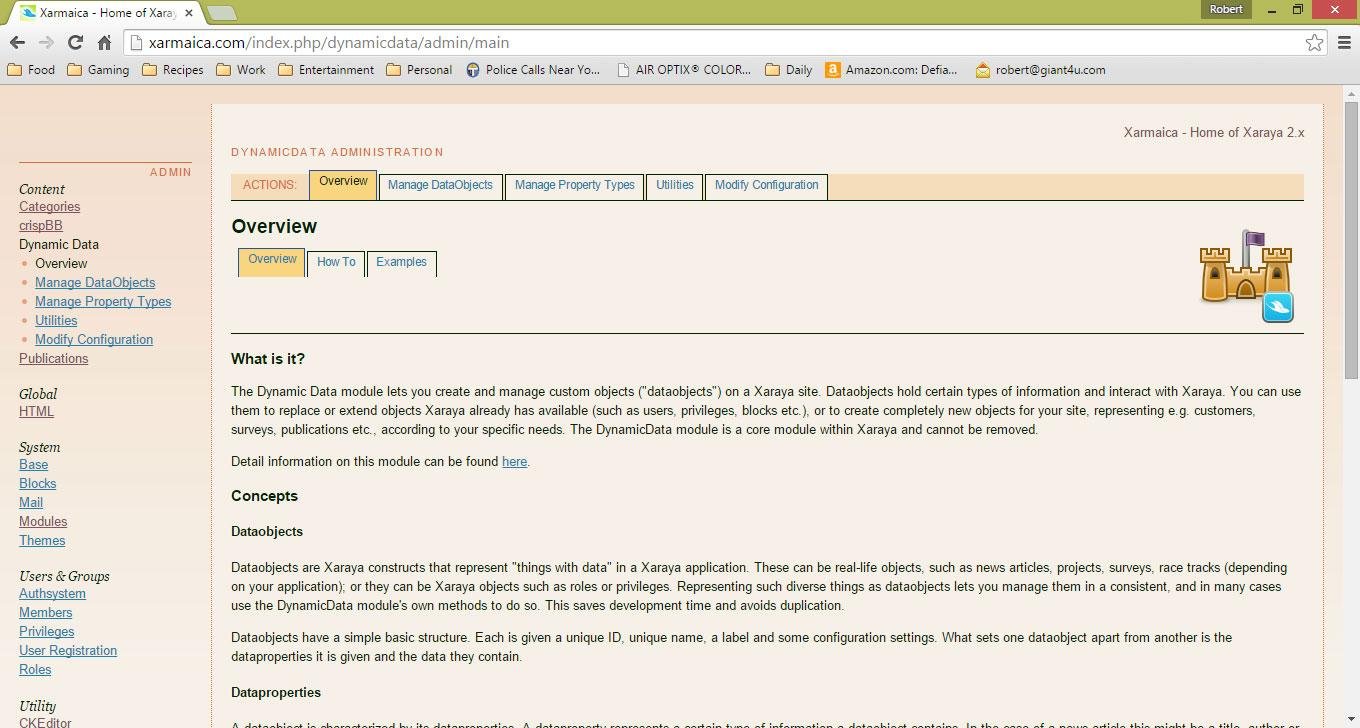1360x728 pixels.
Task: Open the Amazon.com Defia bookmark
Action: coord(893,70)
